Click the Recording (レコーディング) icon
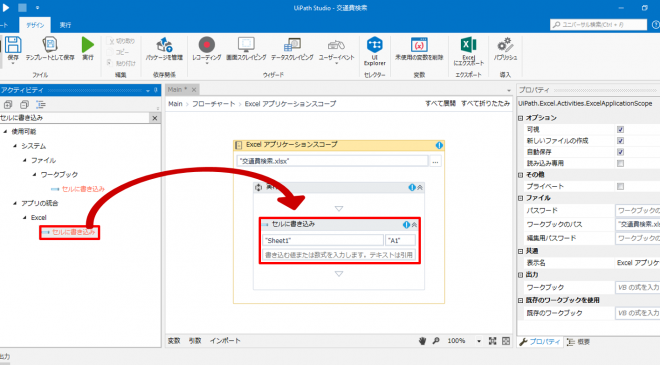This screenshot has width=660, height=365. pyautogui.click(x=206, y=45)
